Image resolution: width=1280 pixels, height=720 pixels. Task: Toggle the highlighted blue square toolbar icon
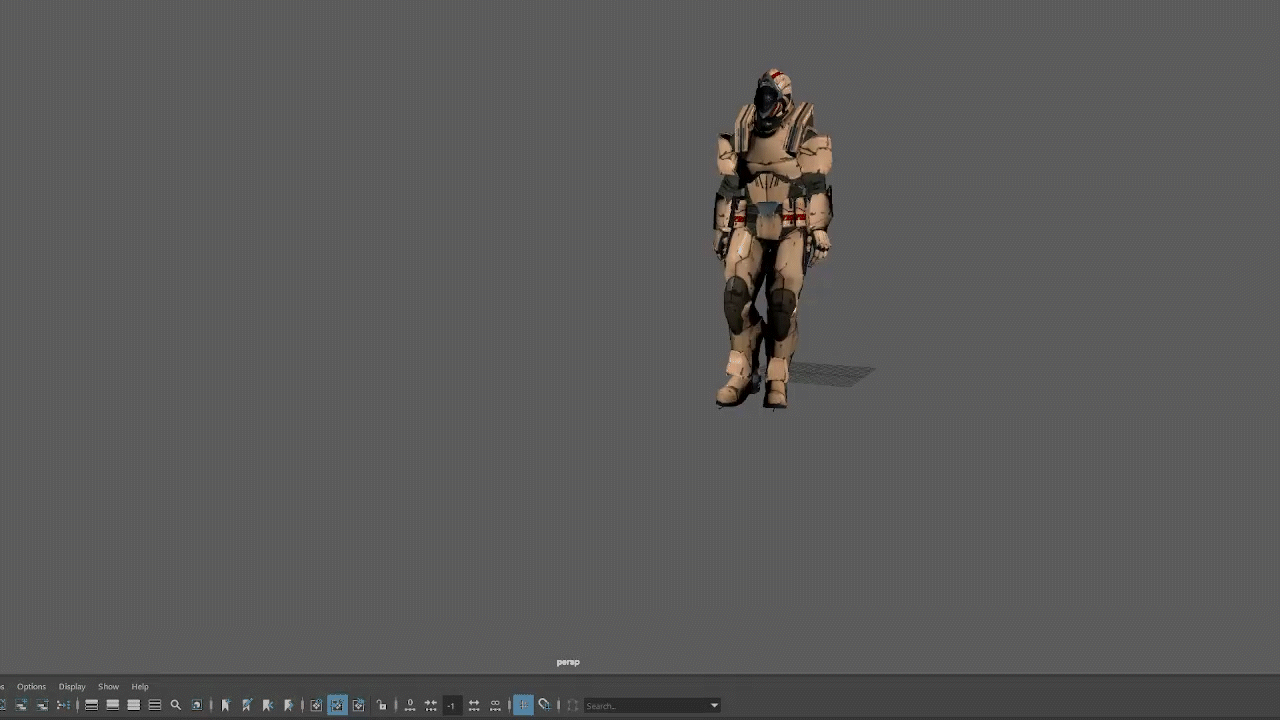[337, 705]
